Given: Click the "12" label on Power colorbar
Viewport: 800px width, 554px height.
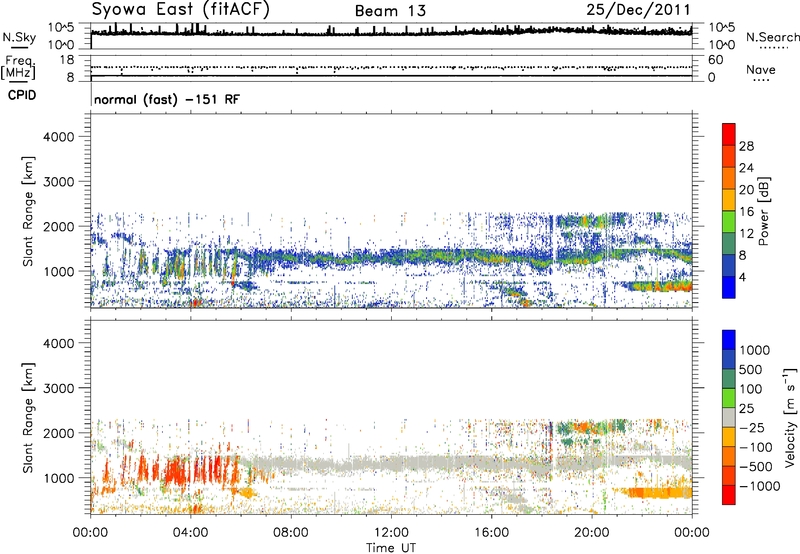Looking at the screenshot, I should [x=746, y=234].
